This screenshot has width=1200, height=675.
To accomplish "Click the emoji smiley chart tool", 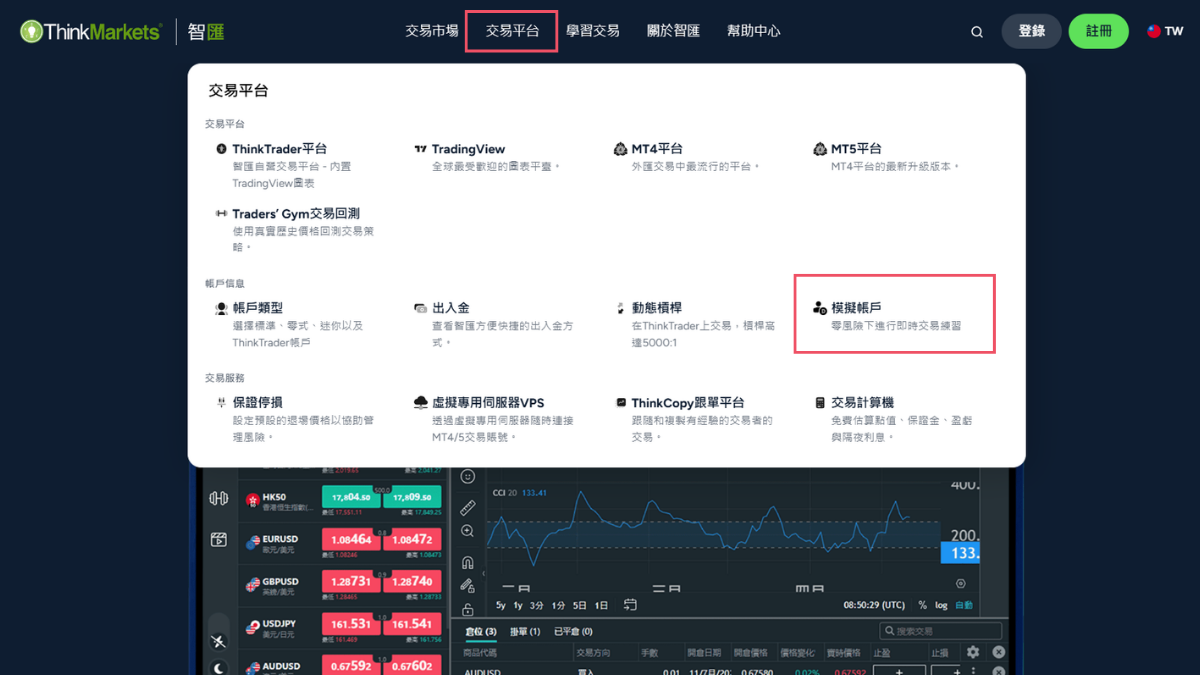I will pyautogui.click(x=467, y=477).
